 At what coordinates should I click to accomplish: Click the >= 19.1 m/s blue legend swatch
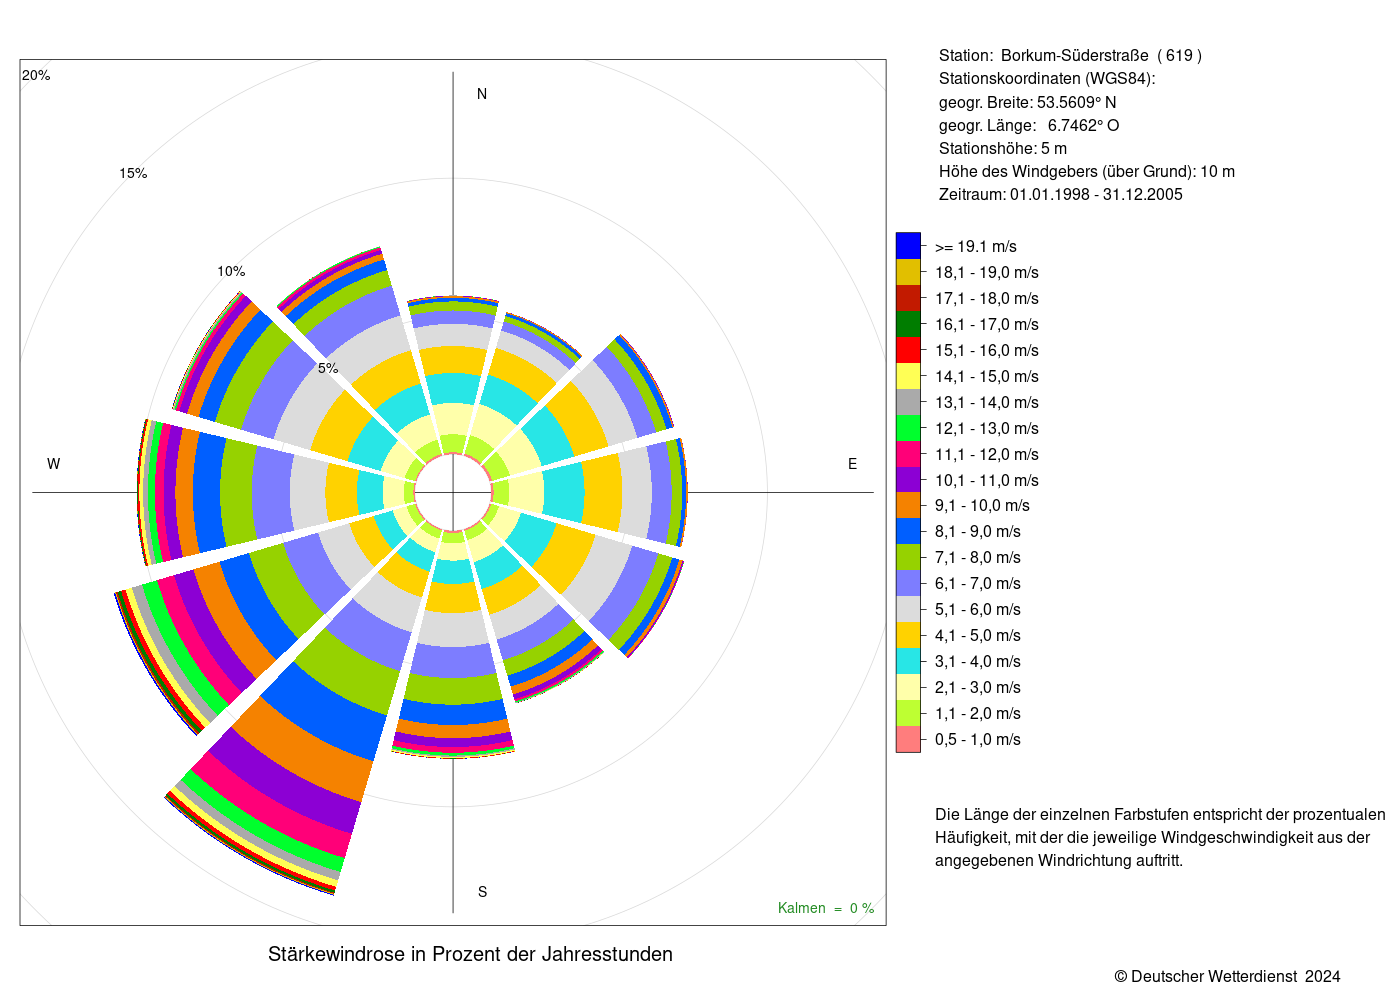[908, 246]
